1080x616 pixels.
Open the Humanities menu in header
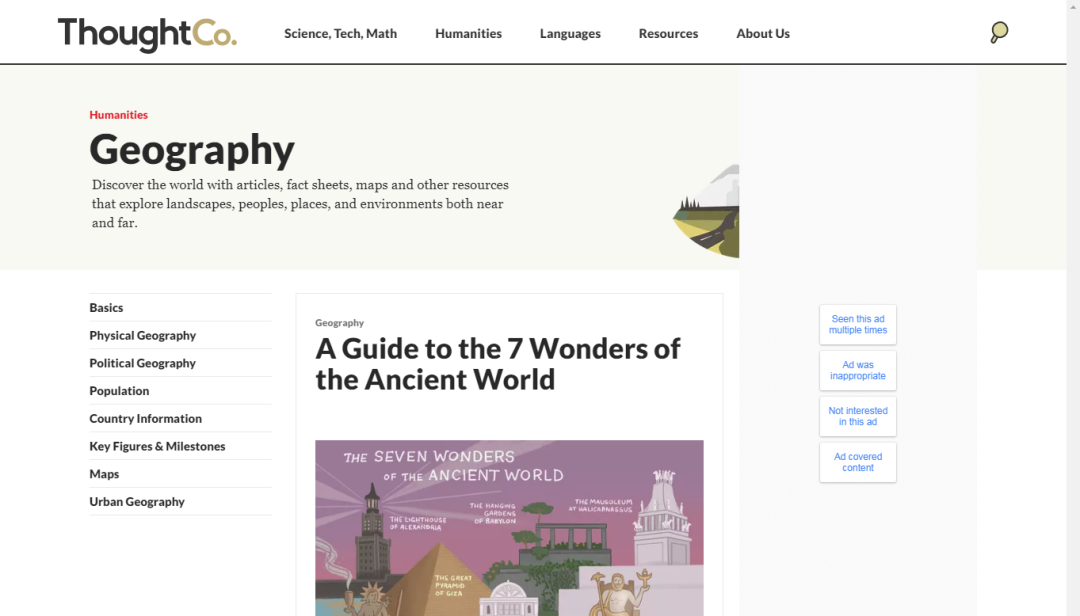click(468, 33)
